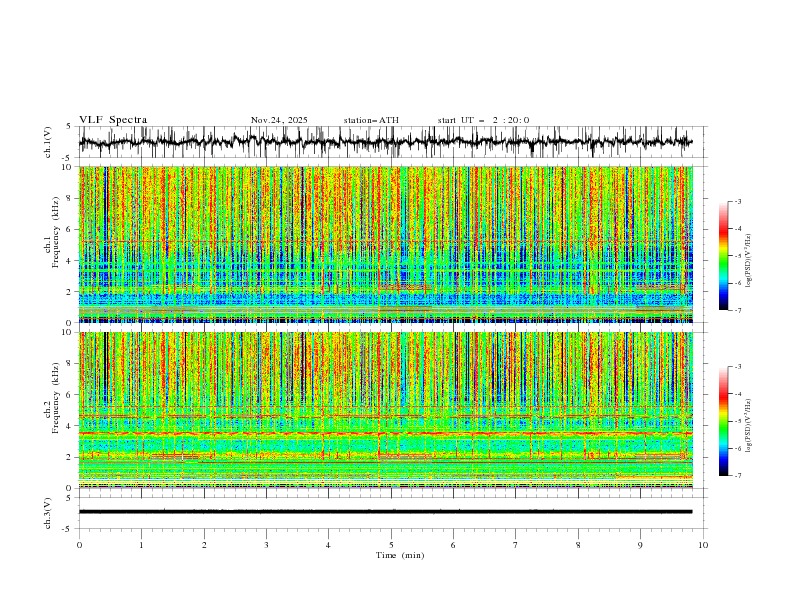Click time axis tick label '5'
This screenshot has height=612, width=792.
tap(391, 545)
